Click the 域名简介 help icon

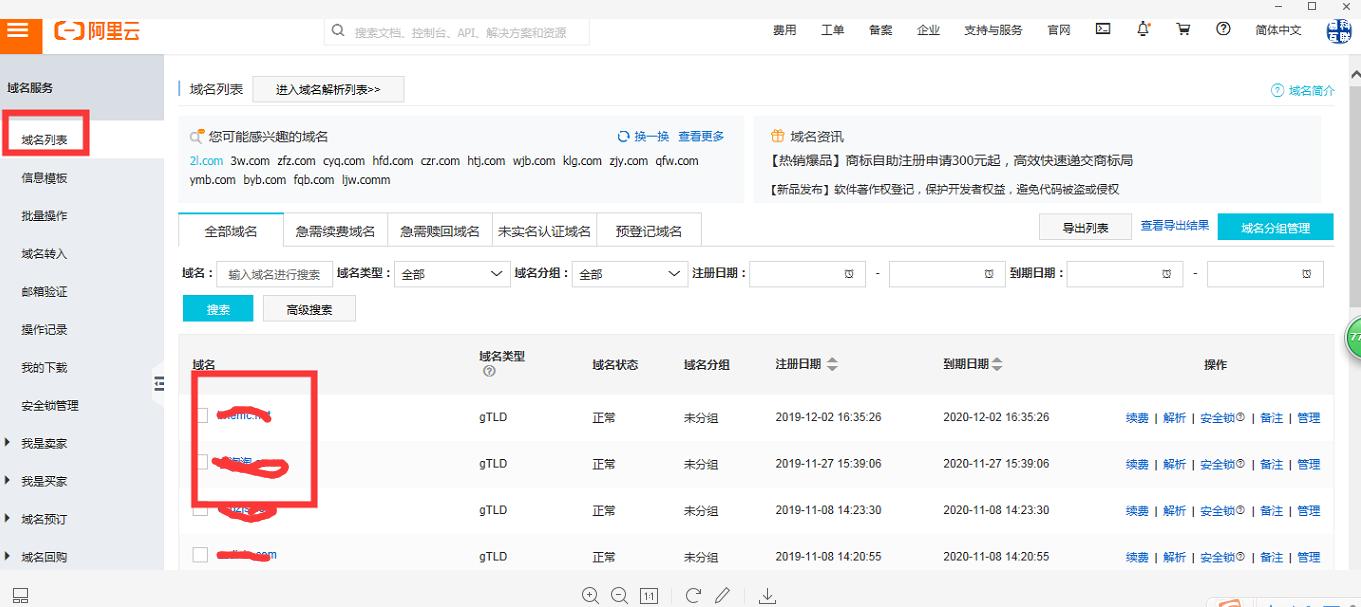[1277, 91]
